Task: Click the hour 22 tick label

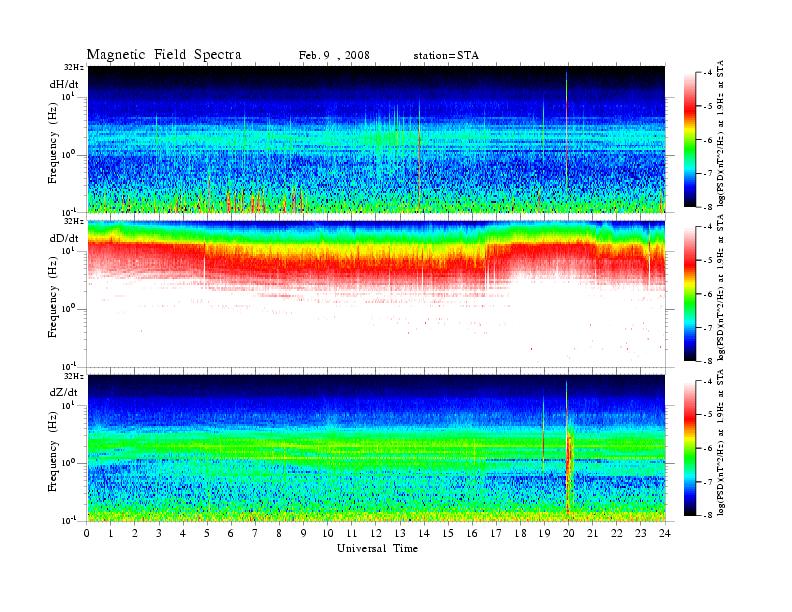Action: [x=617, y=534]
